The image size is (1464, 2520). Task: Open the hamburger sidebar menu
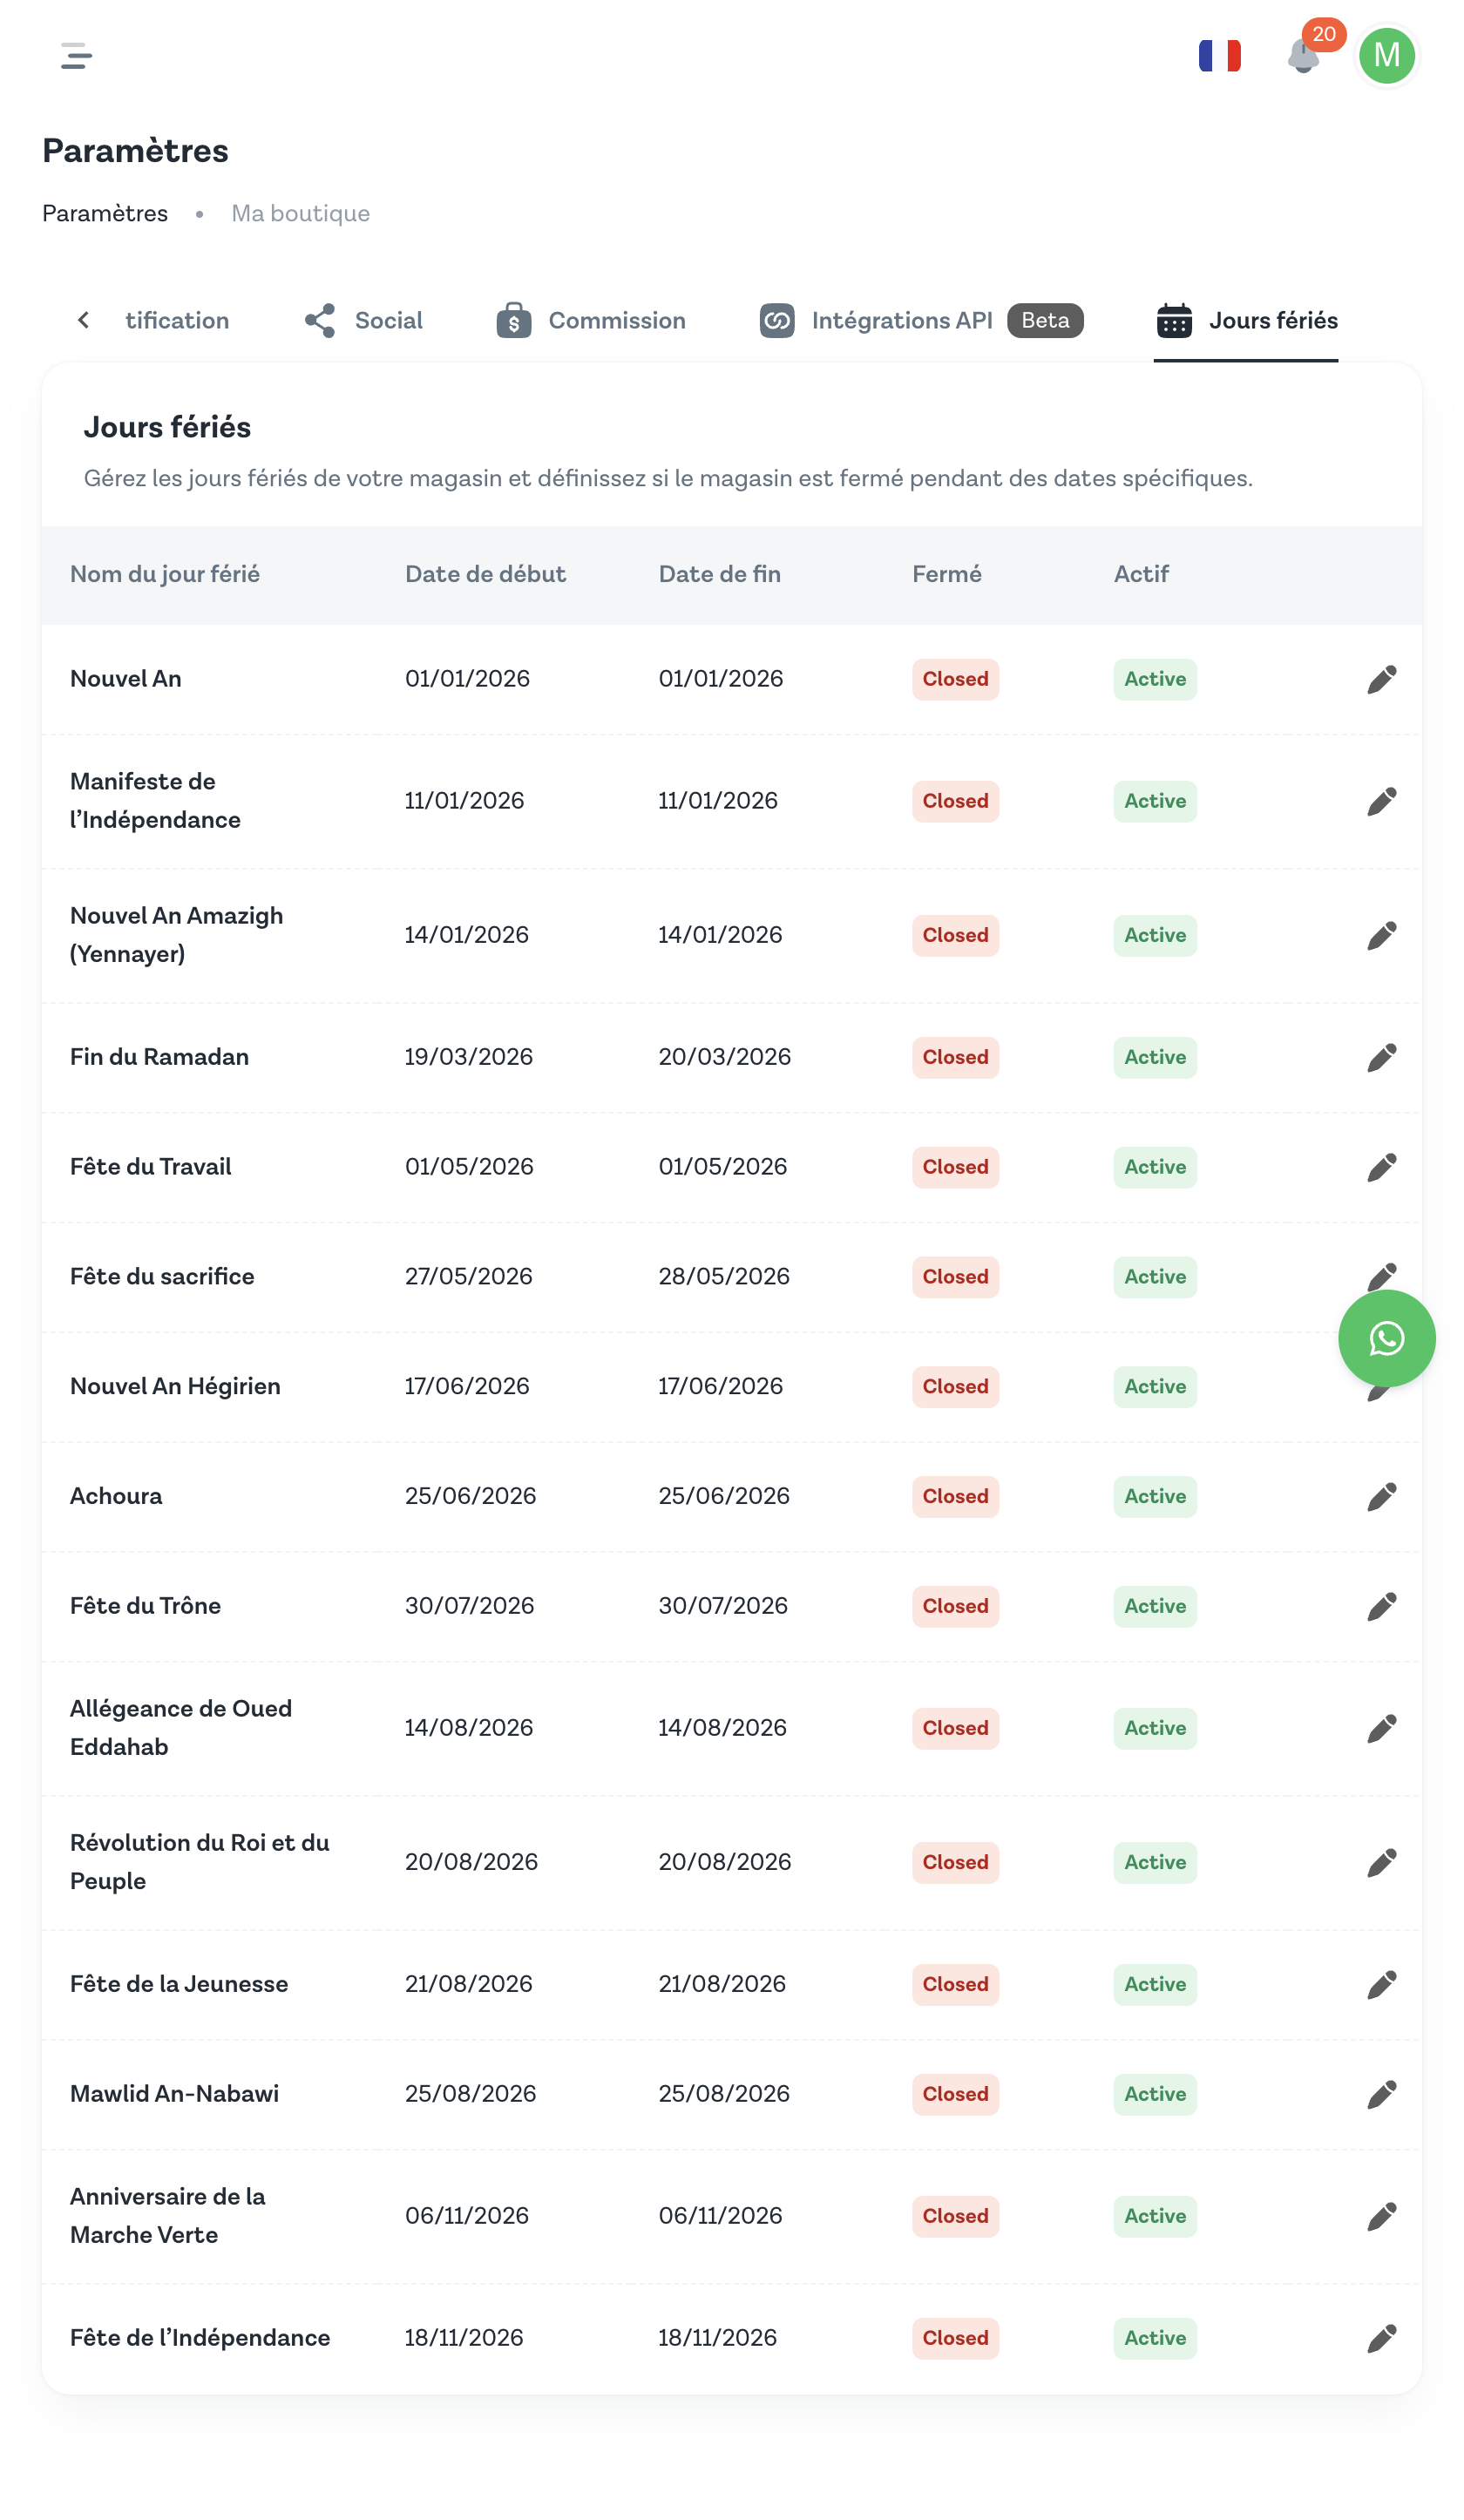coord(76,56)
